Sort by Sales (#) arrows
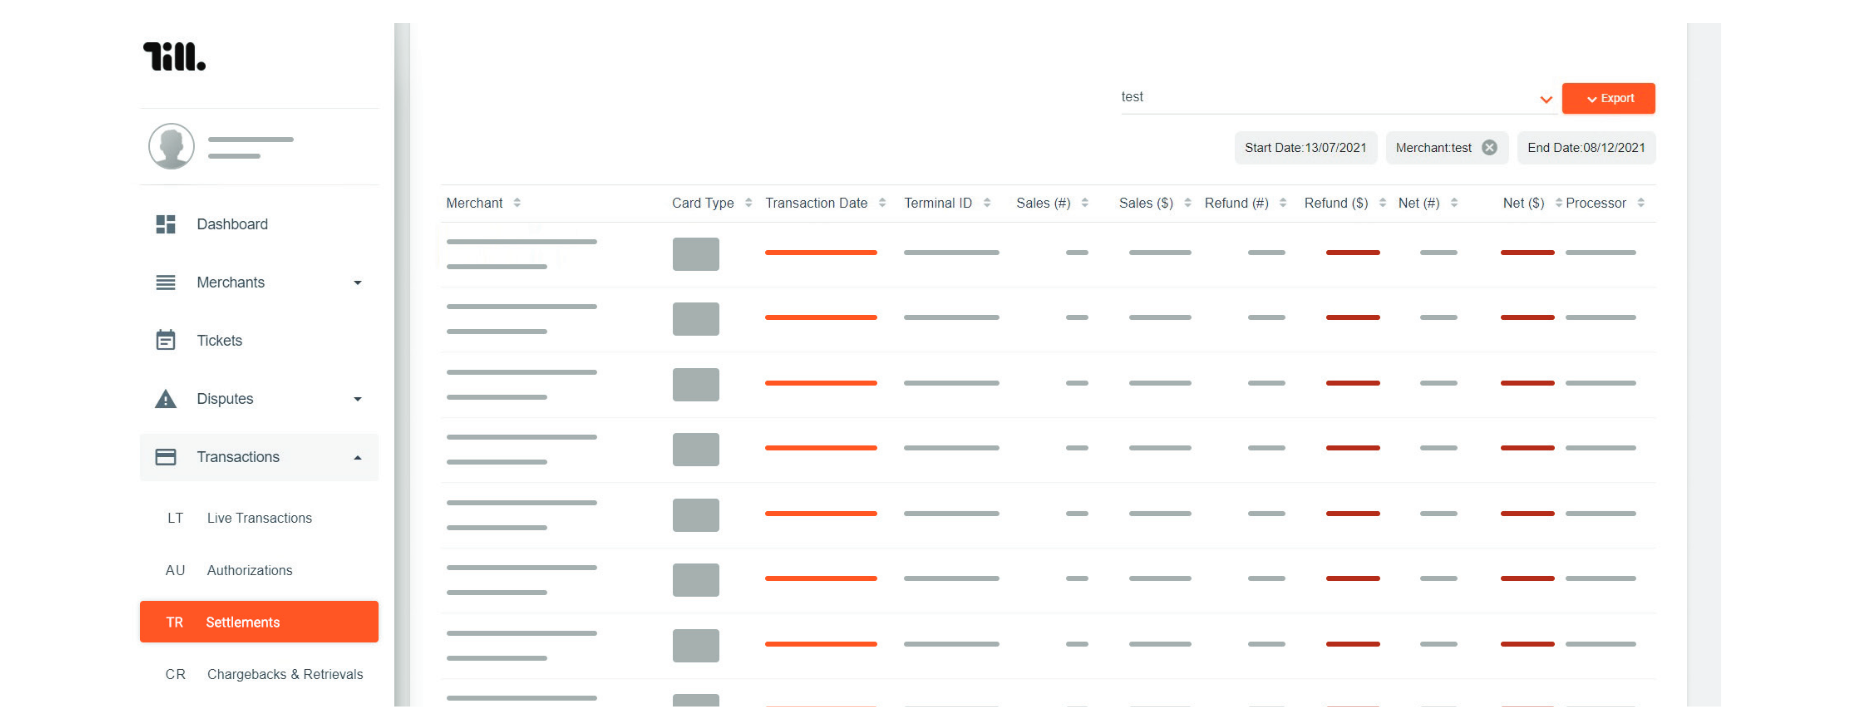 pos(1085,203)
